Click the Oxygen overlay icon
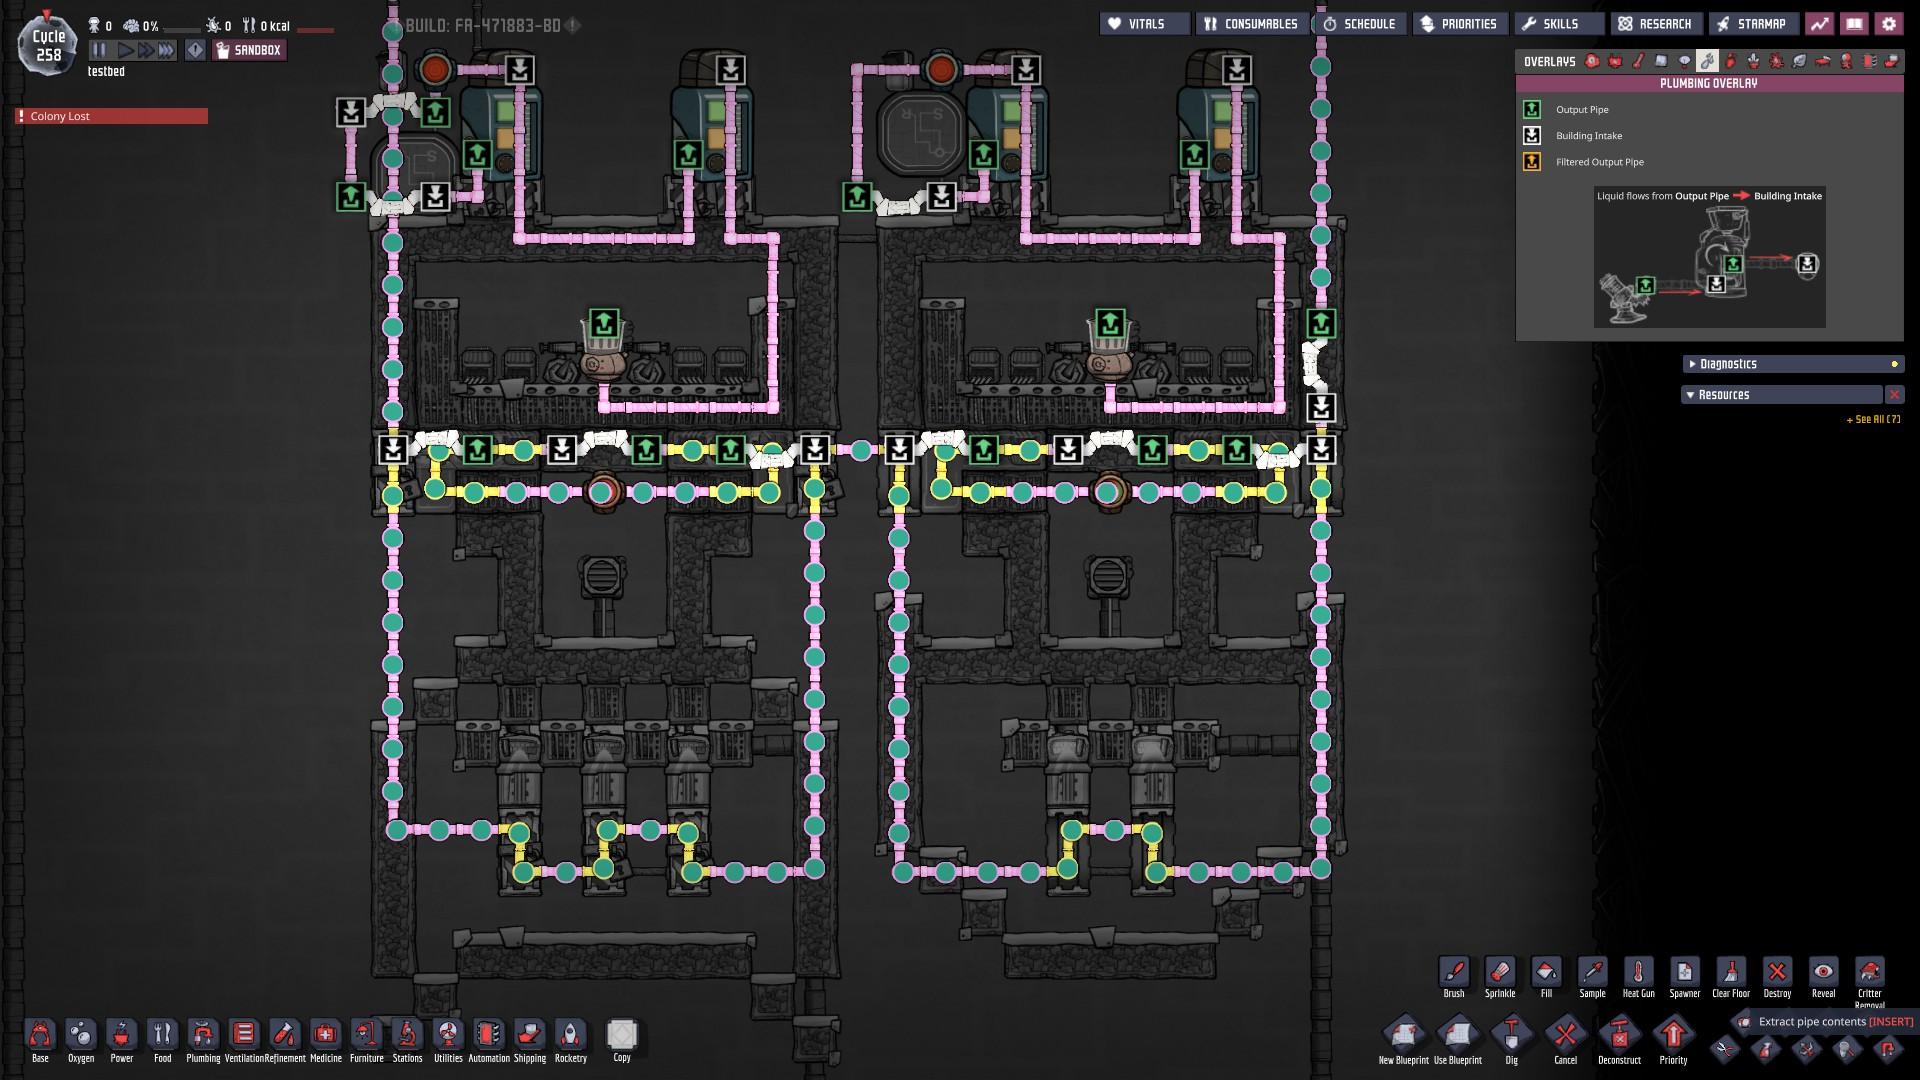The height and width of the screenshot is (1080, 1920). tap(1592, 61)
